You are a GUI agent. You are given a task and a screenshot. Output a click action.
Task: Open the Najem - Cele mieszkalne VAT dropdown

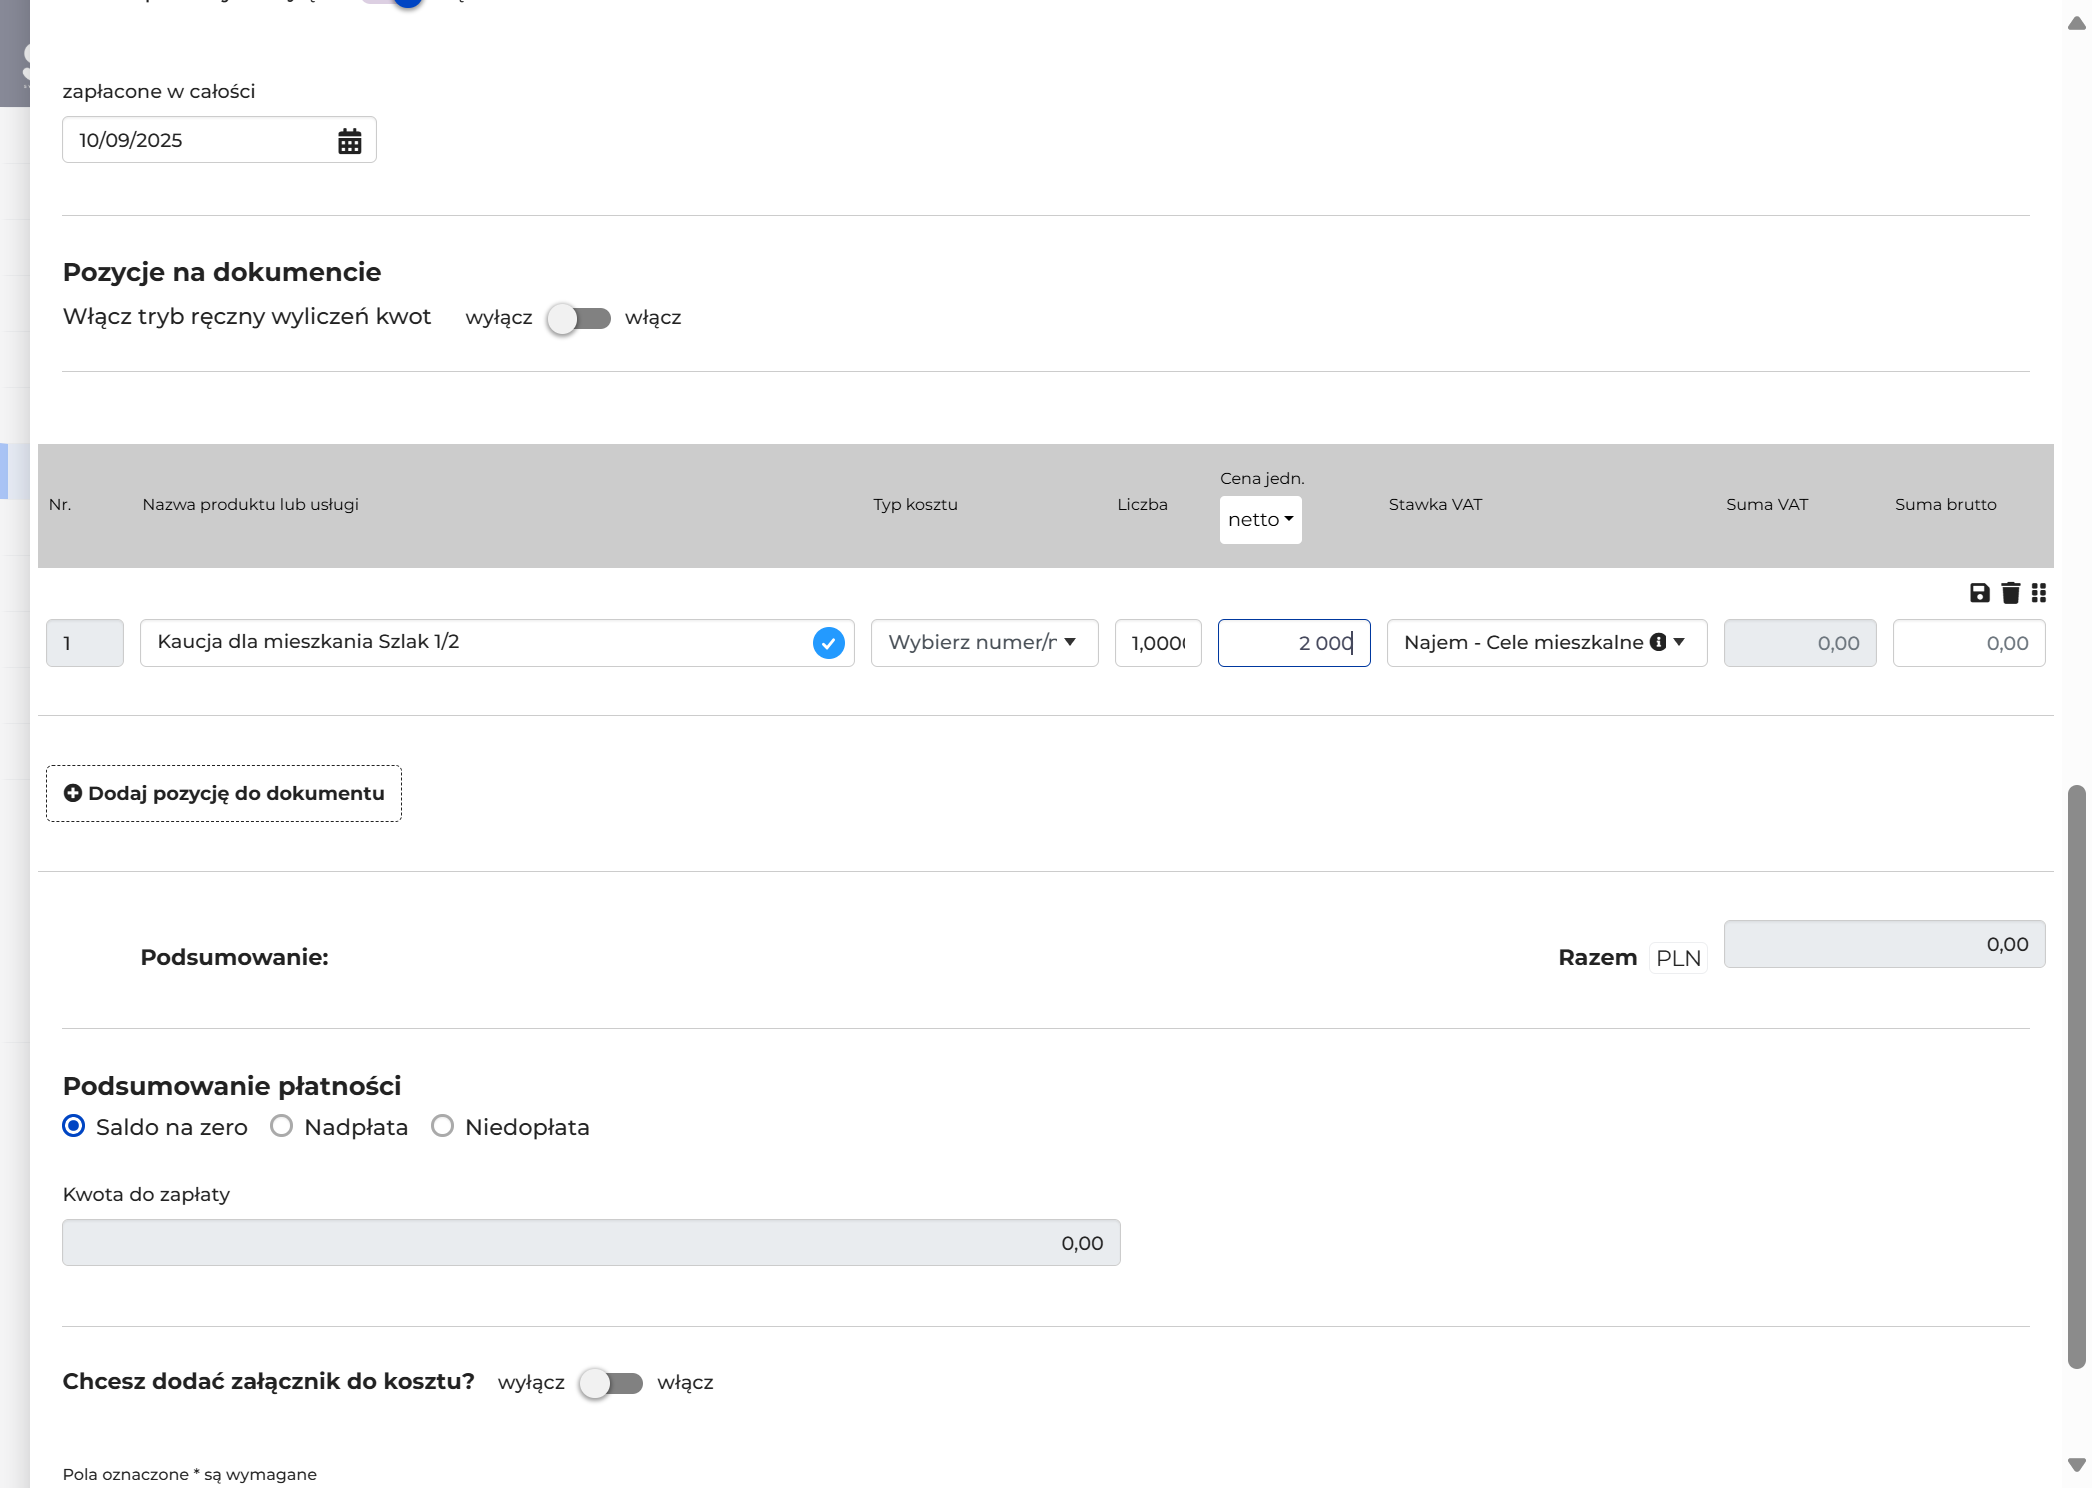coord(1546,643)
